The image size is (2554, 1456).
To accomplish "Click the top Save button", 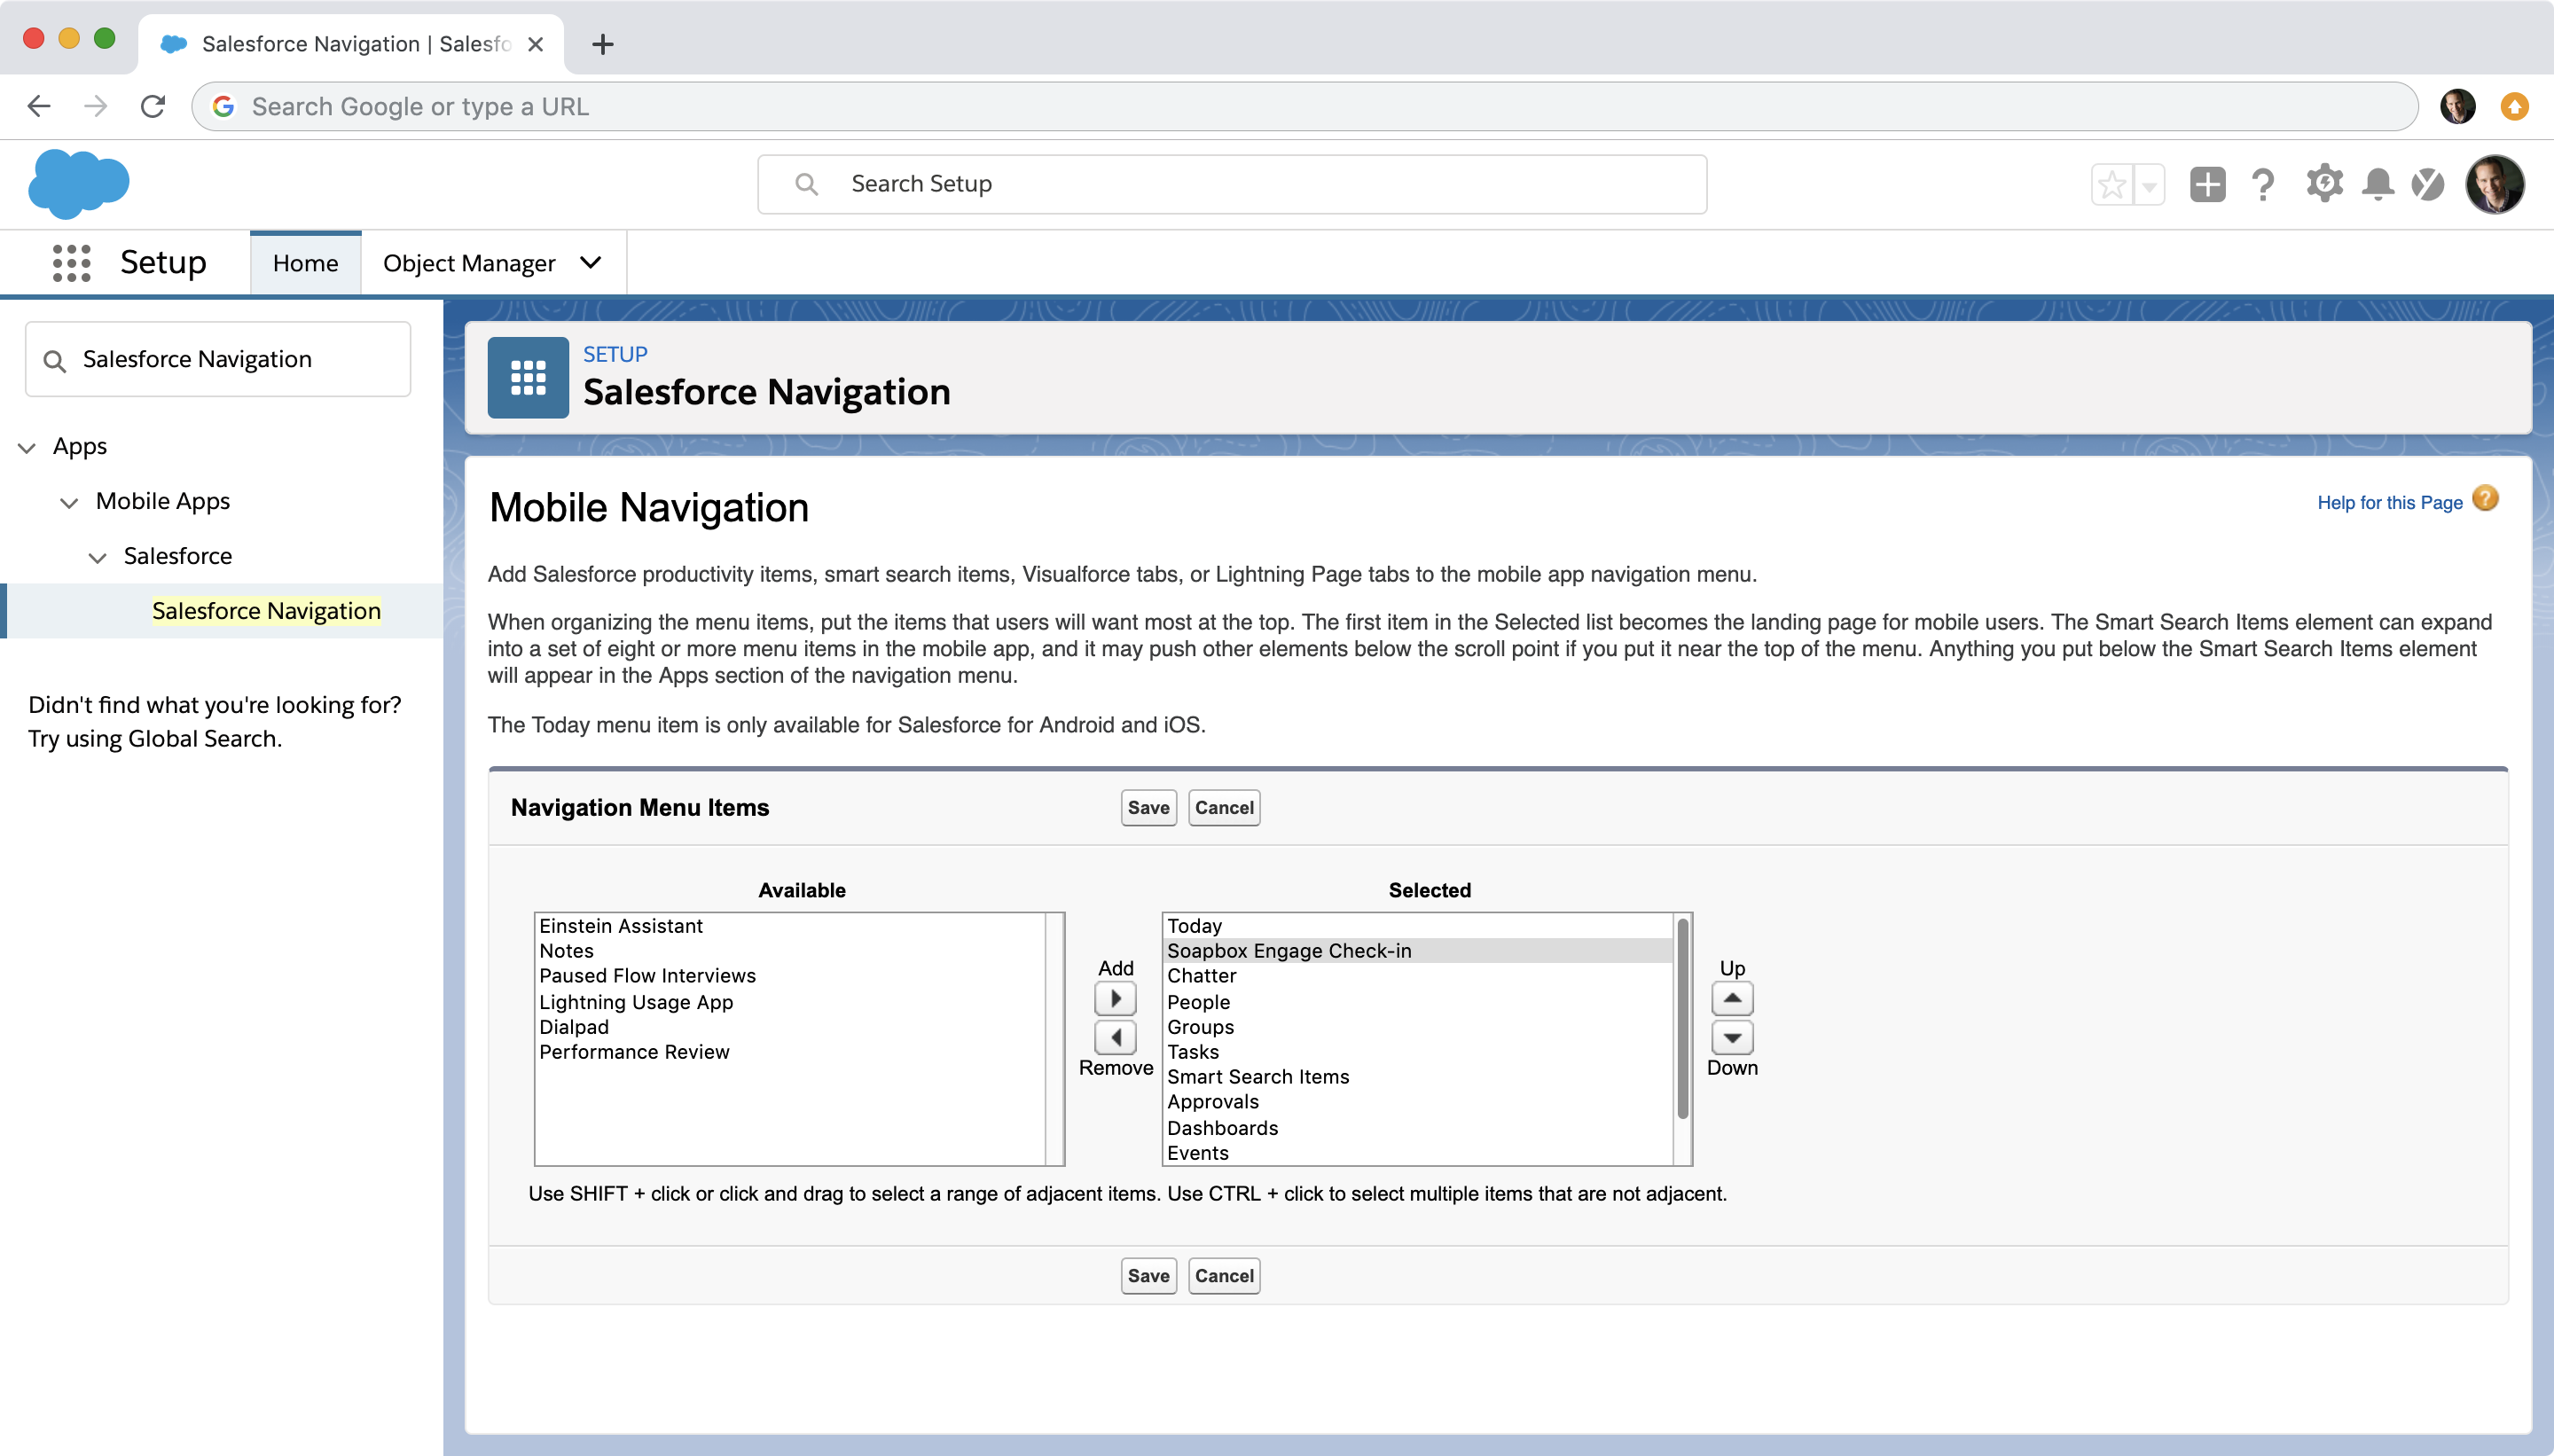I will click(1148, 807).
